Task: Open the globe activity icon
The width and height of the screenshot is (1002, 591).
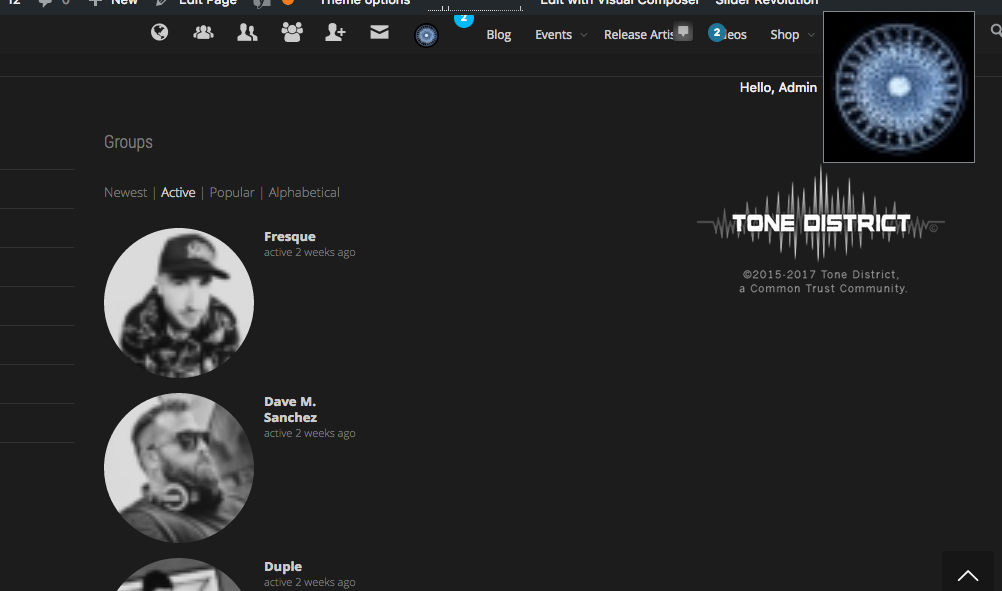Action: (159, 32)
